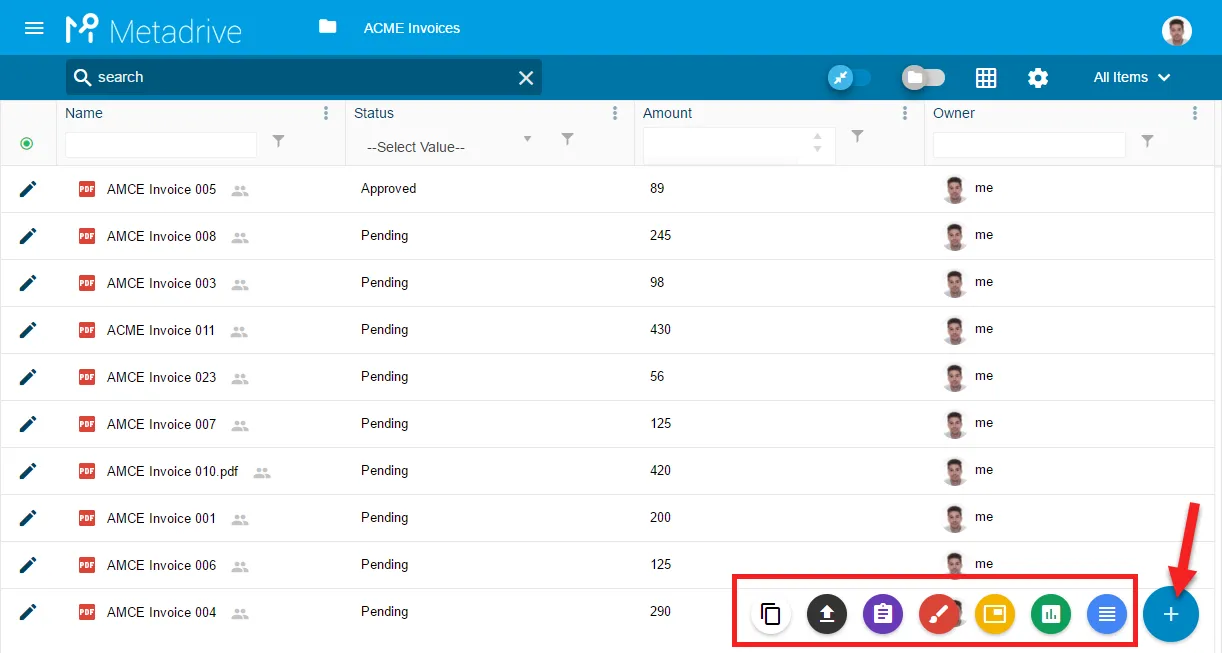Click the folder icon beside ACME Invoices
This screenshot has height=653, width=1222.
click(x=327, y=27)
